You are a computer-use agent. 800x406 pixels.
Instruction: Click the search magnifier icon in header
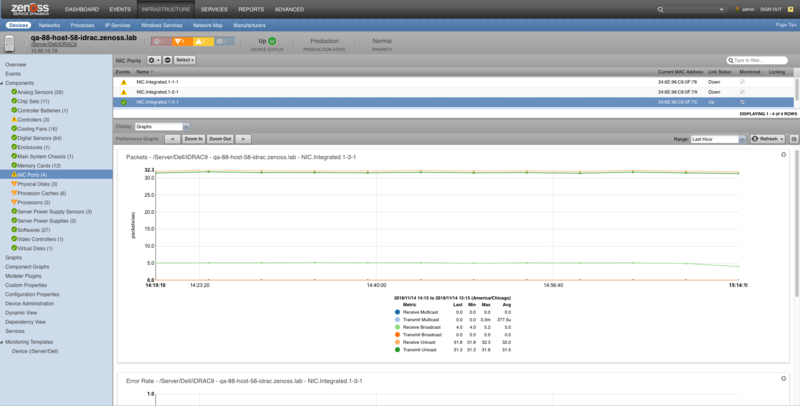pyautogui.click(x=660, y=9)
